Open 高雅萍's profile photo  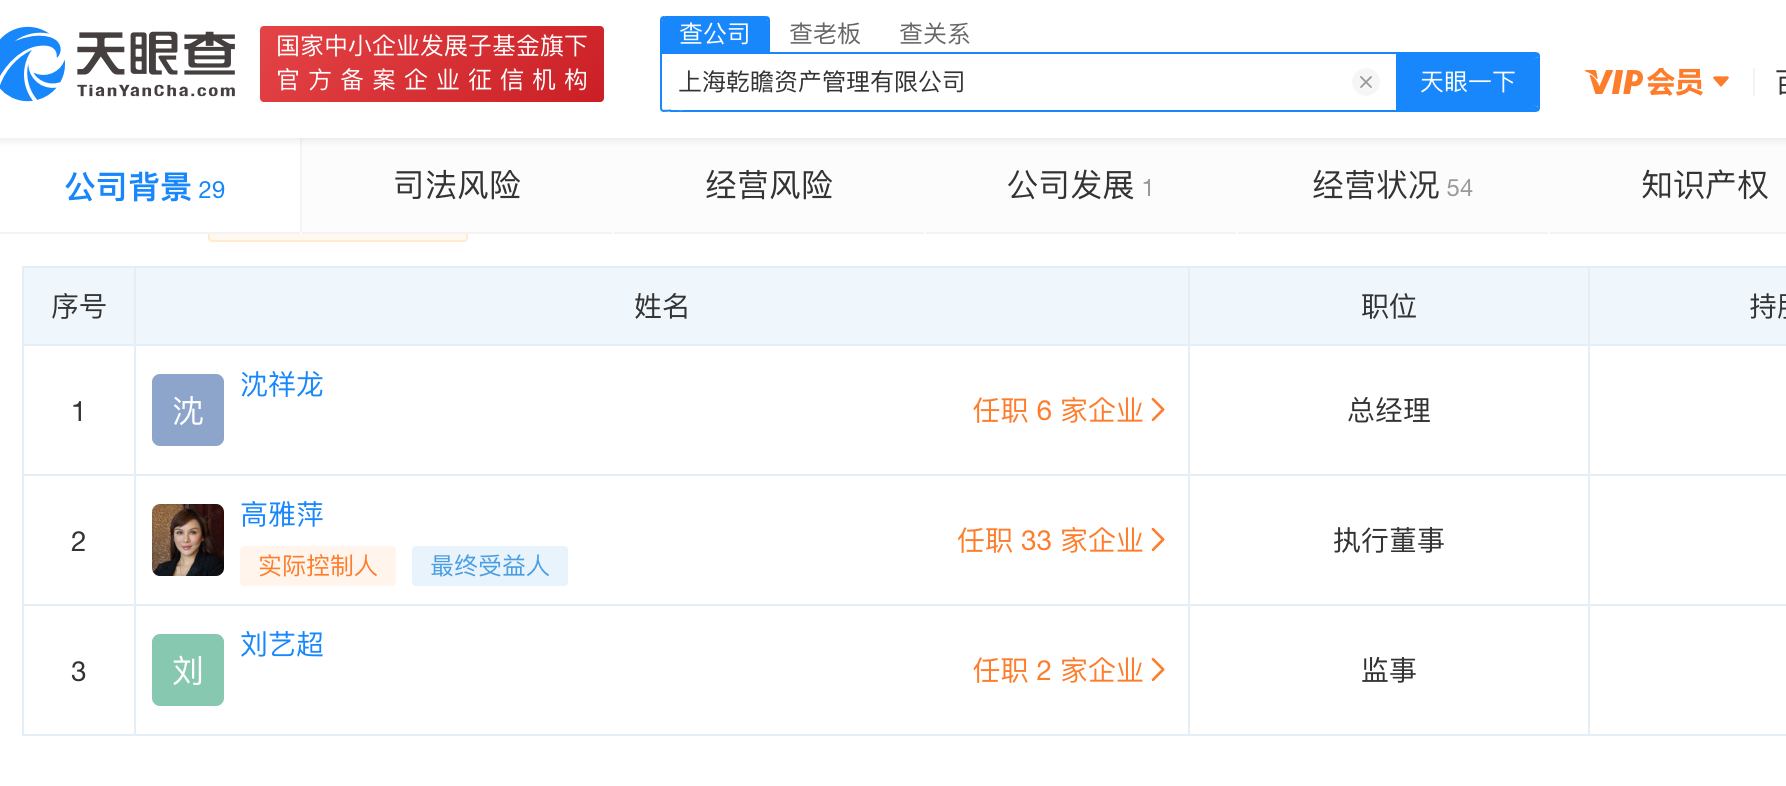point(188,540)
